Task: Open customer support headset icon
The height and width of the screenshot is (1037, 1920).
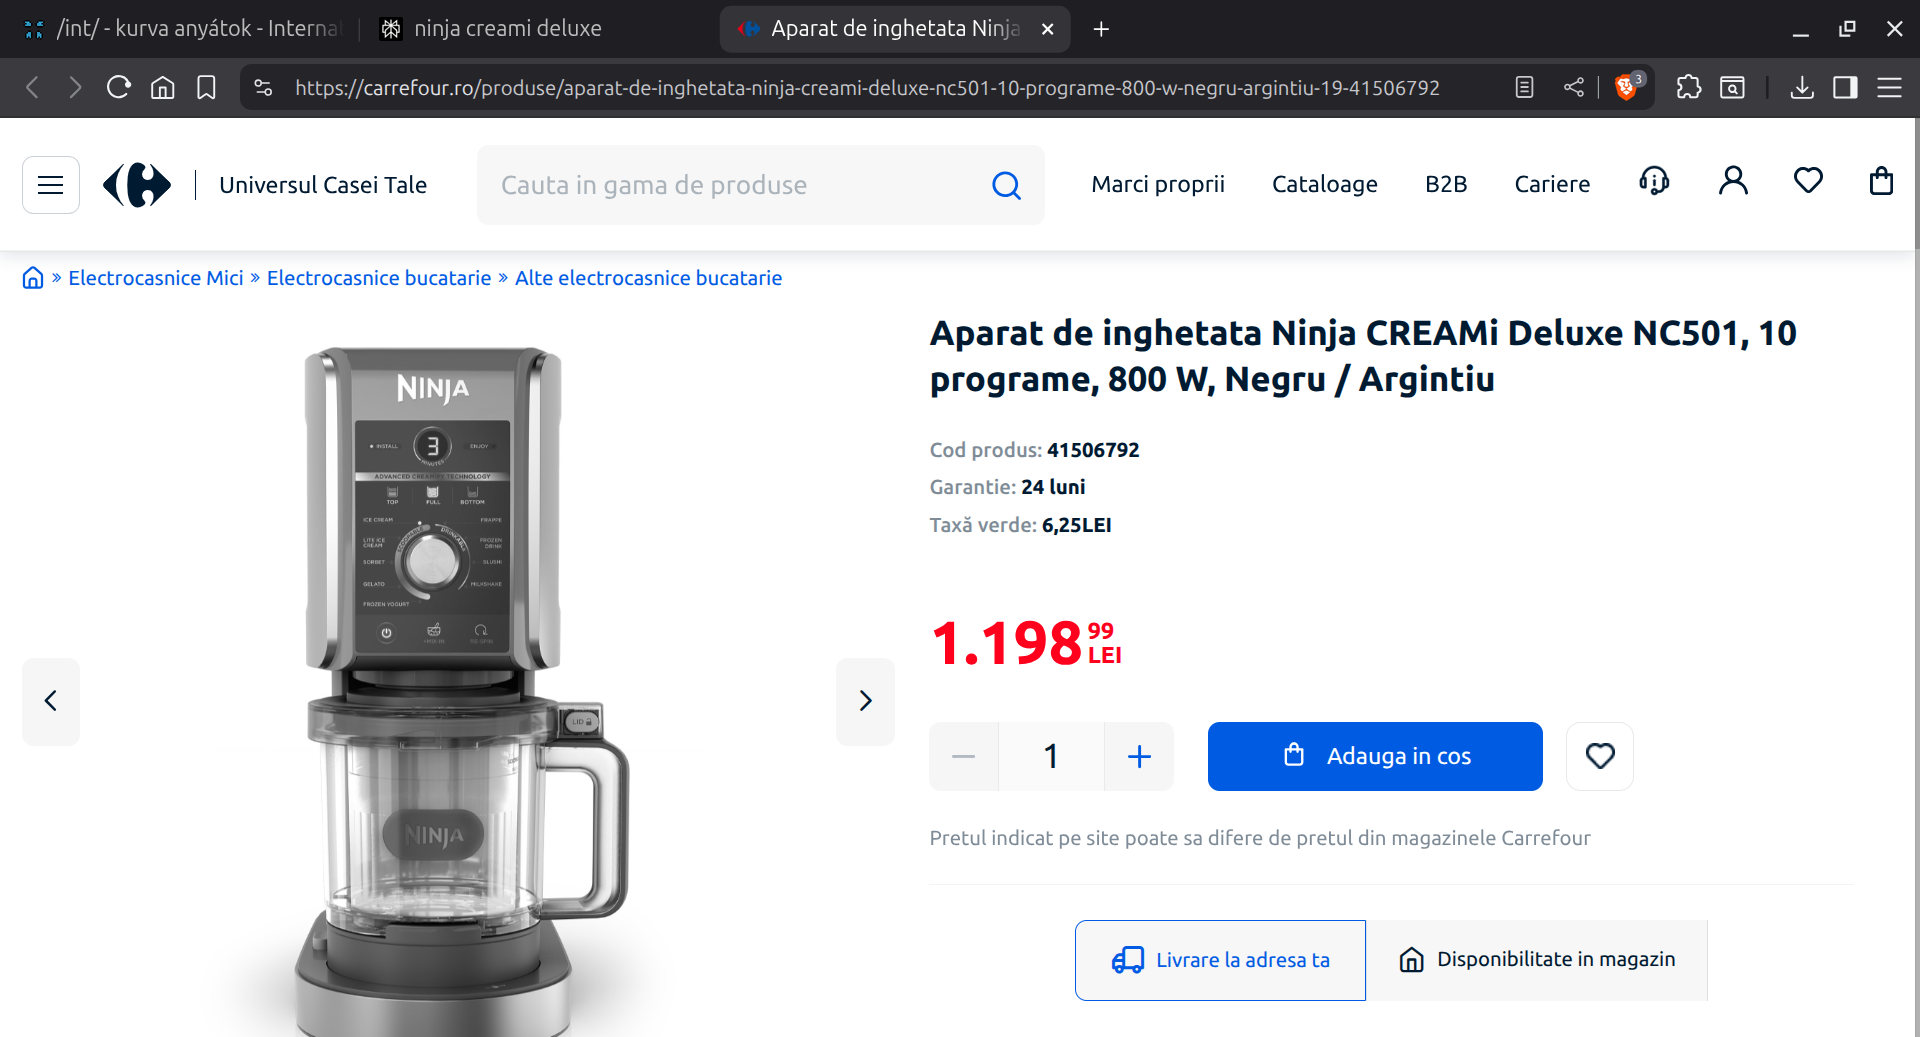Action: pyautogui.click(x=1654, y=181)
